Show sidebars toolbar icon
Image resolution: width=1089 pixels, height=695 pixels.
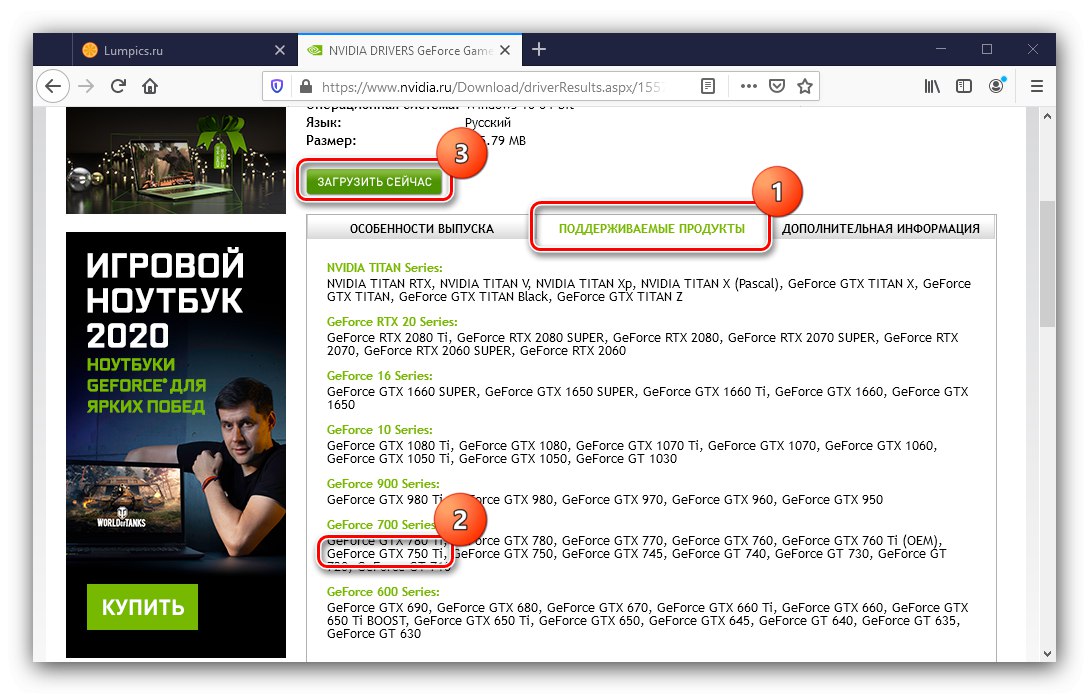point(964,86)
